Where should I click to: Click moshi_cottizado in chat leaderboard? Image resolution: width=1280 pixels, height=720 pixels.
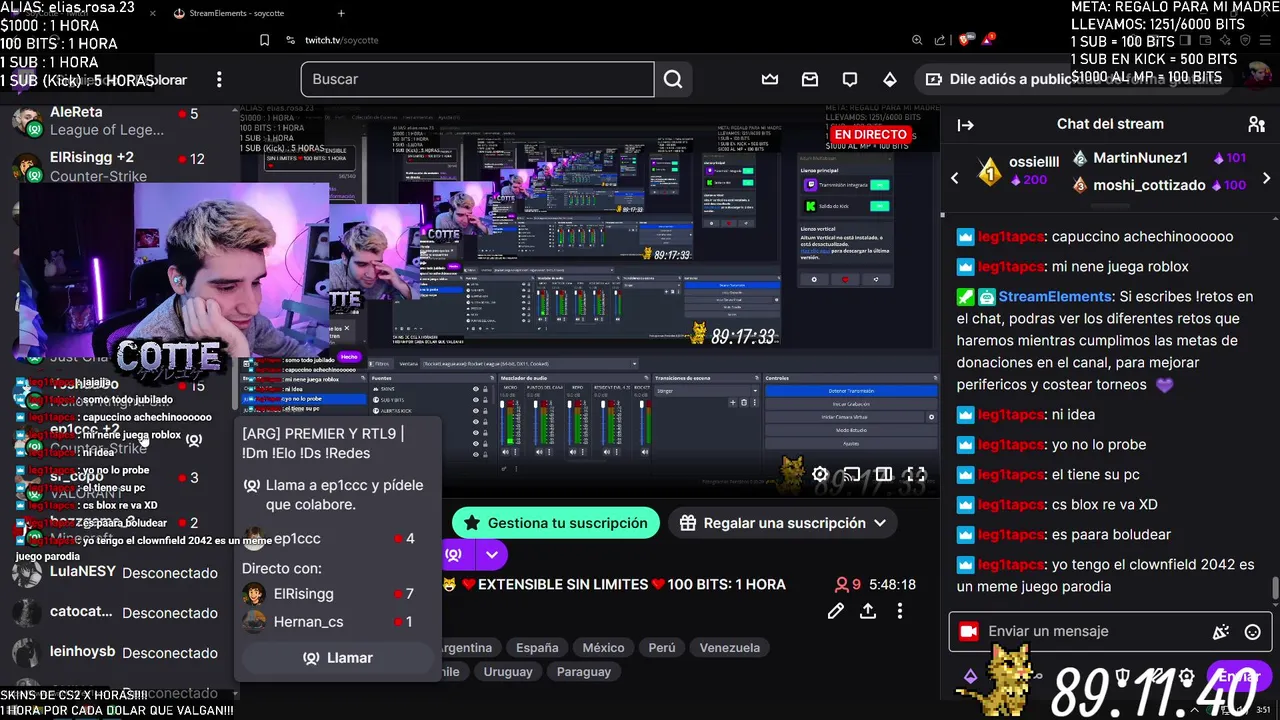click(1148, 185)
